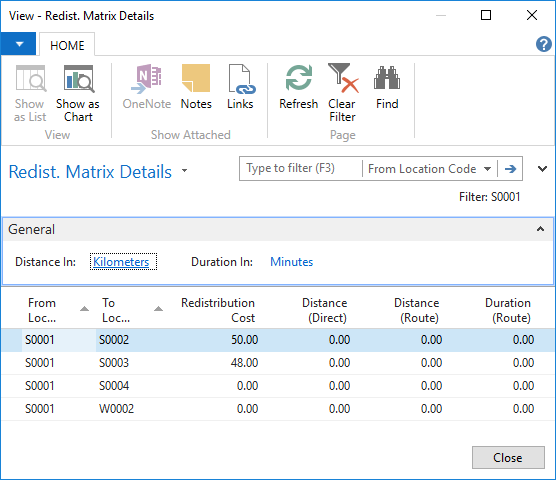The width and height of the screenshot is (556, 480).
Task: Expand the filter pane chevron
Action: [542, 169]
